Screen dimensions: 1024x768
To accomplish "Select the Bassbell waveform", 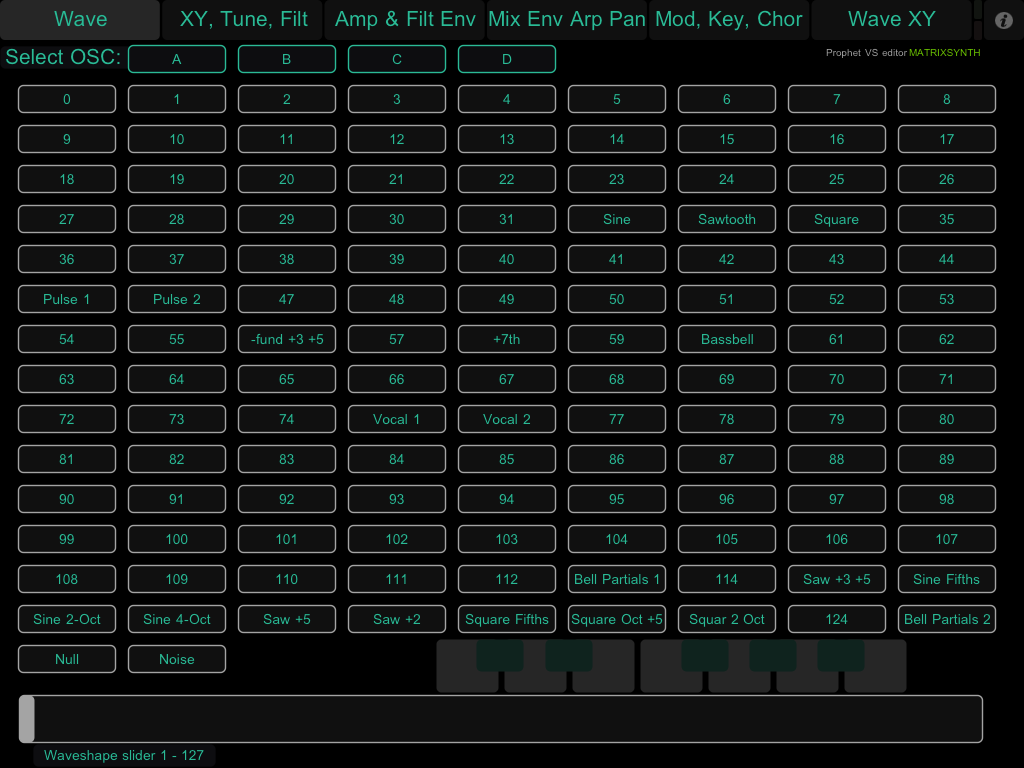I will pyautogui.click(x=727, y=339).
